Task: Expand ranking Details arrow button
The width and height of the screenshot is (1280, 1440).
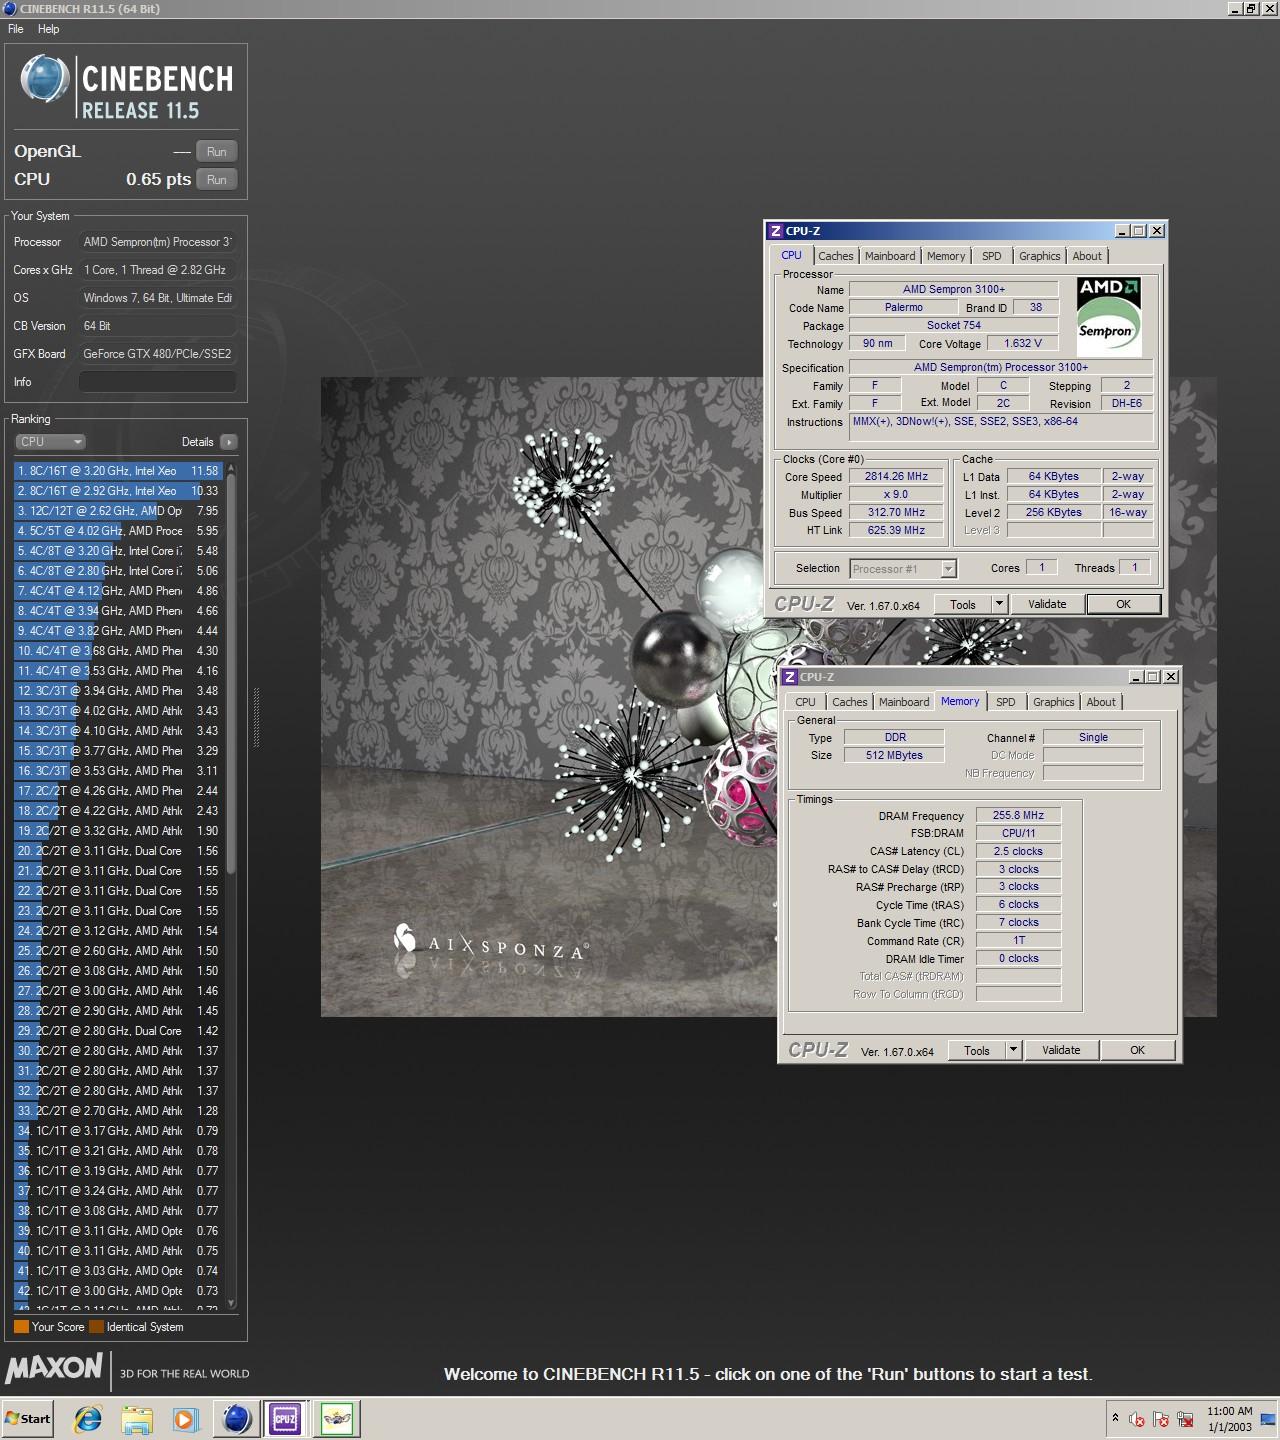Action: (x=229, y=442)
